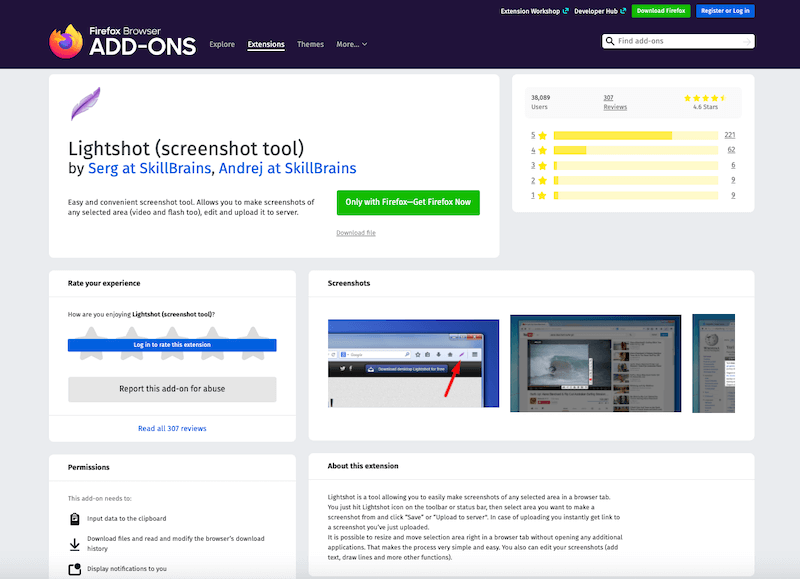Click Register or Log in
800x579 pixels.
coord(725,11)
